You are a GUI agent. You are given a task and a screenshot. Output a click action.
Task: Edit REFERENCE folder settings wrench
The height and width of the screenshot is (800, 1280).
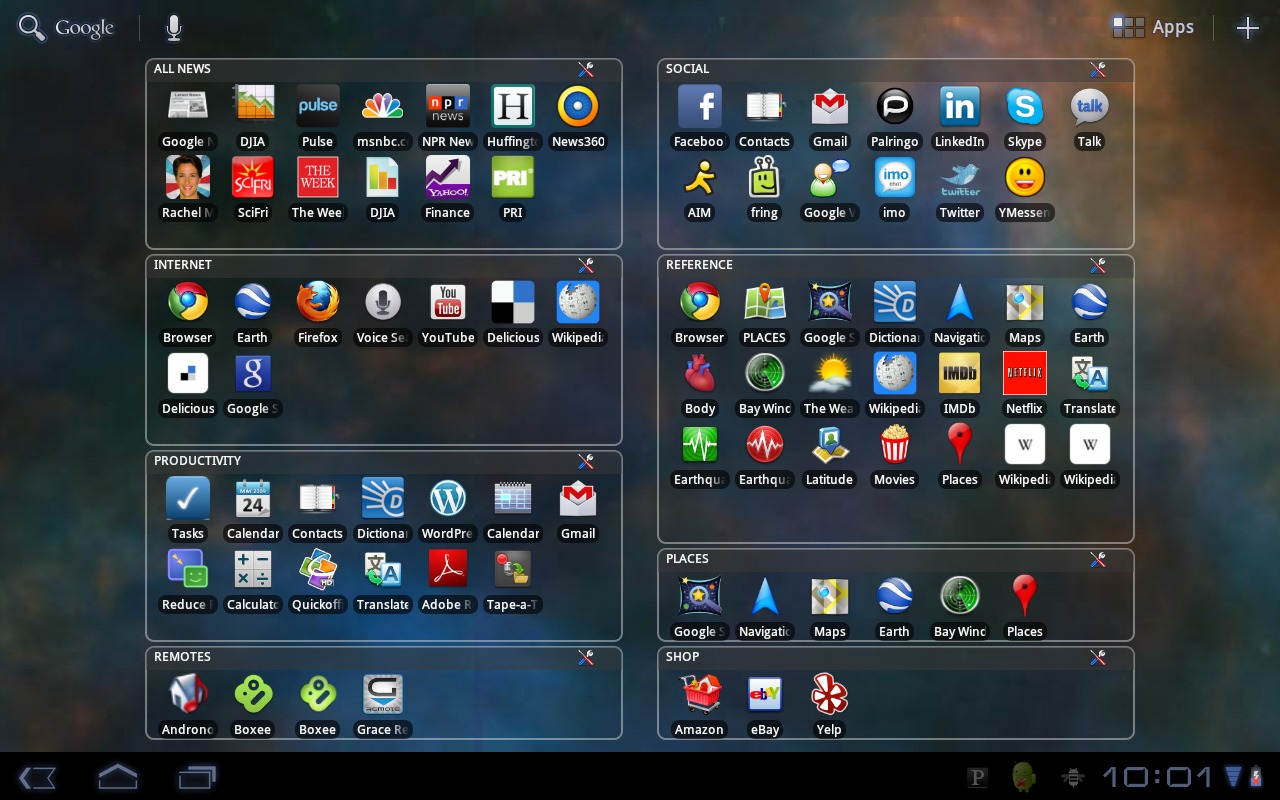pos(1098,265)
